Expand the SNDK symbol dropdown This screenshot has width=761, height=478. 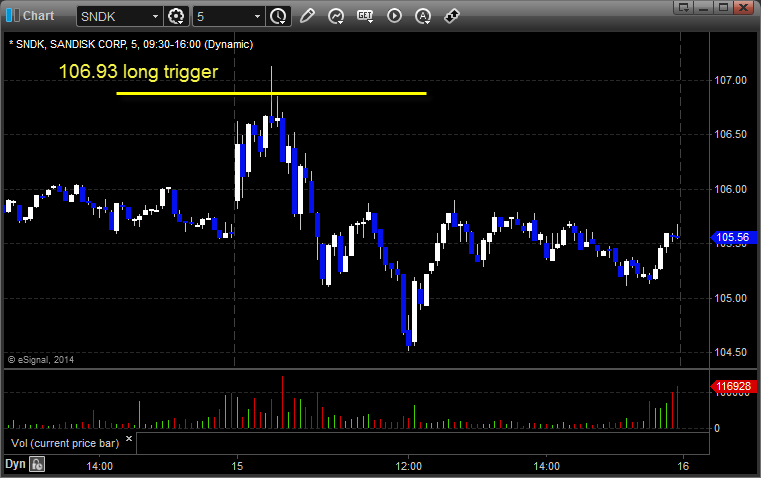coord(155,16)
